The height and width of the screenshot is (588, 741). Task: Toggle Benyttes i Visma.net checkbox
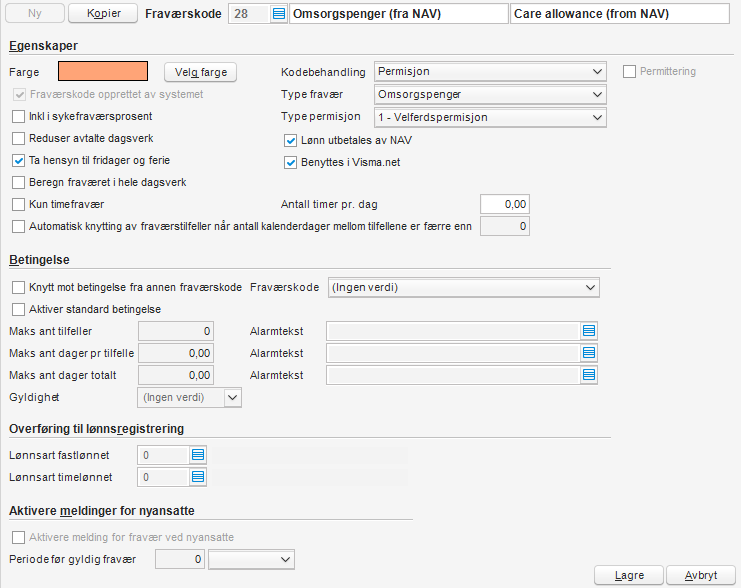click(290, 163)
